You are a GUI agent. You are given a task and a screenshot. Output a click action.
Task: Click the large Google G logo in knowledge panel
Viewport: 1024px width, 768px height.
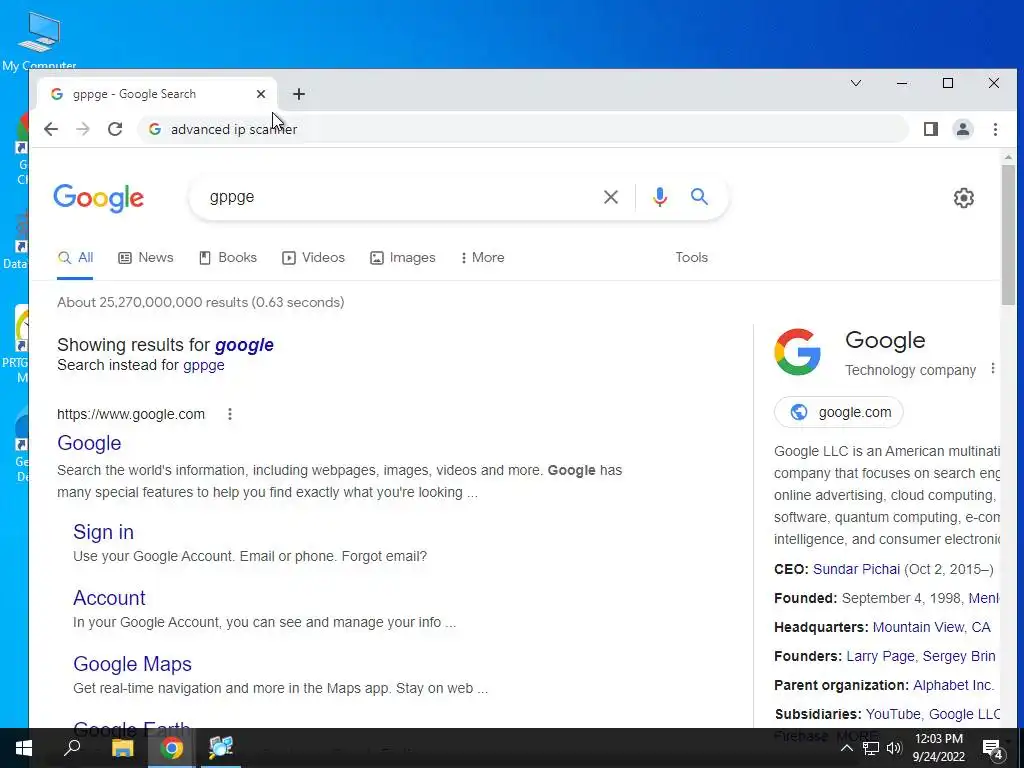[x=797, y=352]
